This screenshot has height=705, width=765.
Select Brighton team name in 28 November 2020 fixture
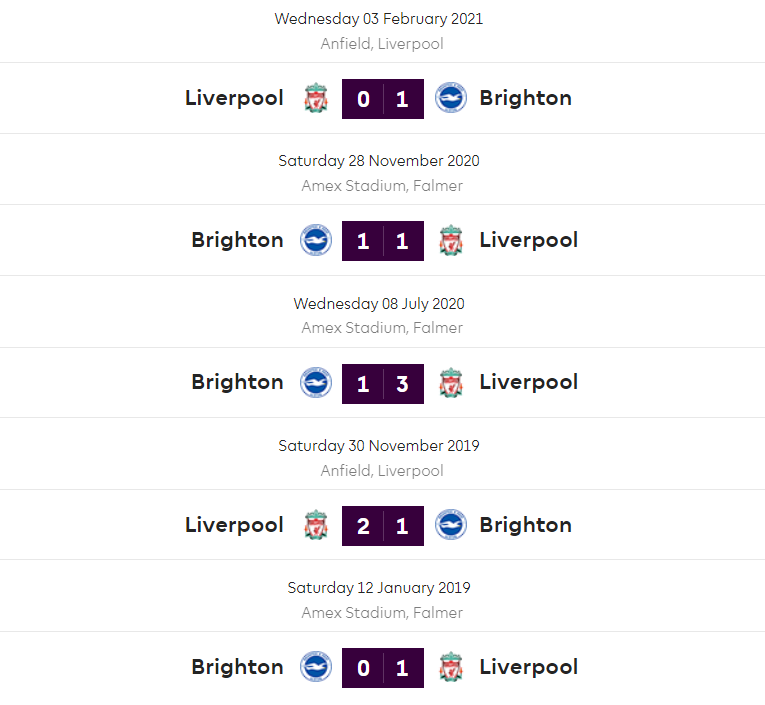click(237, 240)
